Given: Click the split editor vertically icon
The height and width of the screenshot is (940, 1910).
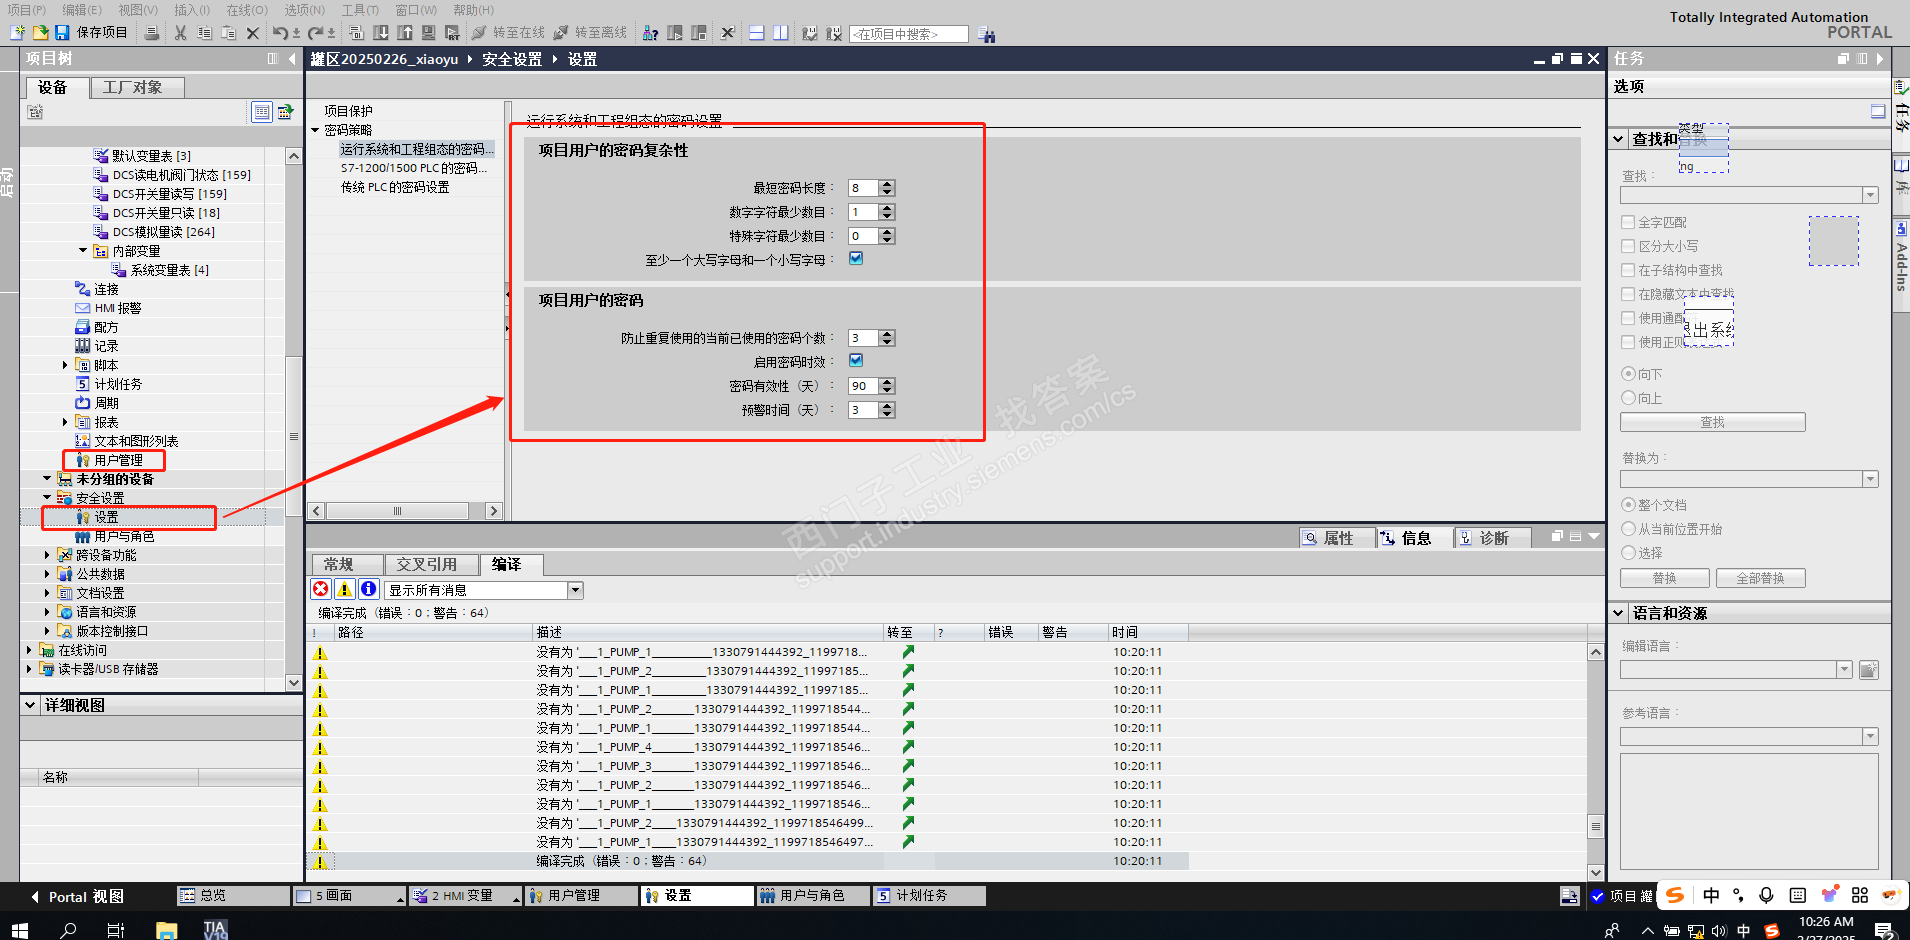Looking at the screenshot, I should (781, 33).
